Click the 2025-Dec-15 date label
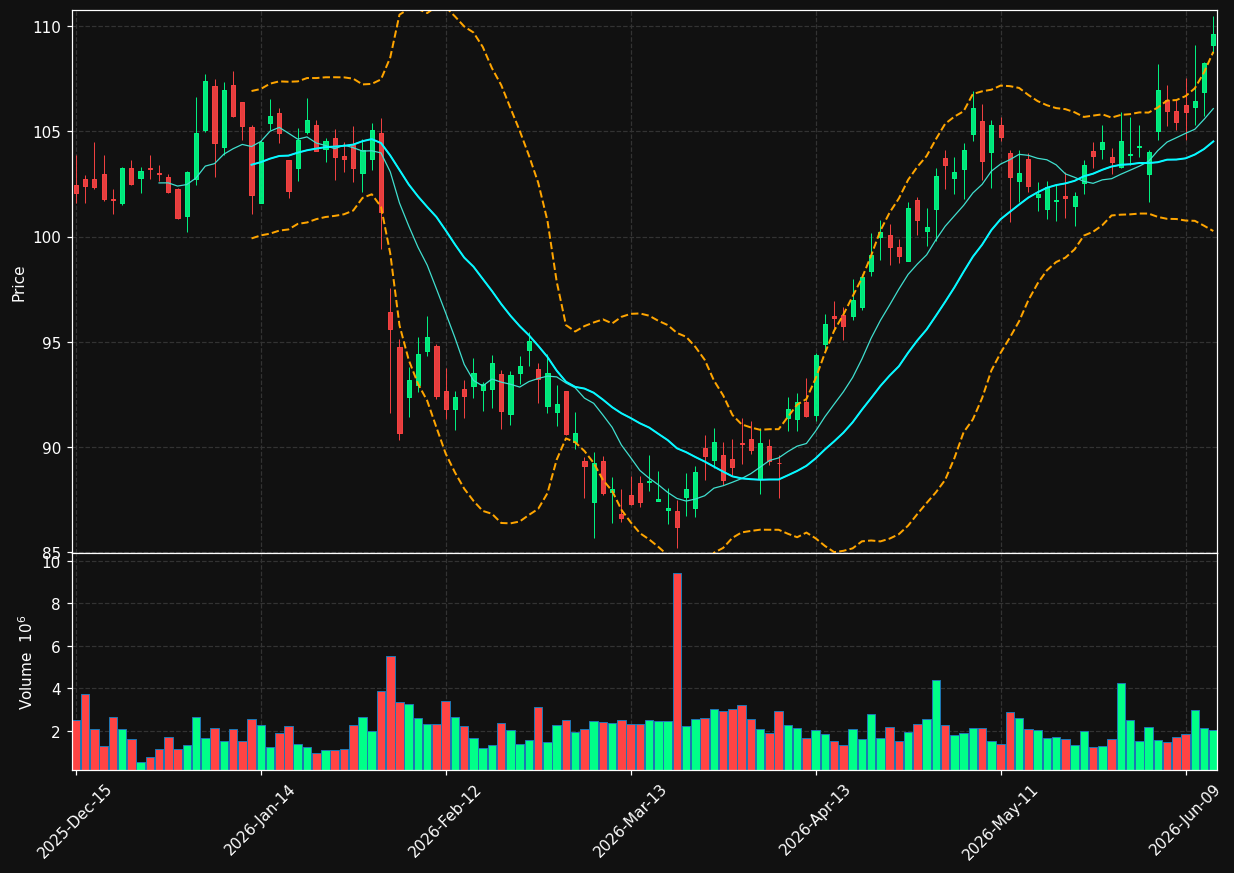1234x873 pixels. [x=75, y=820]
